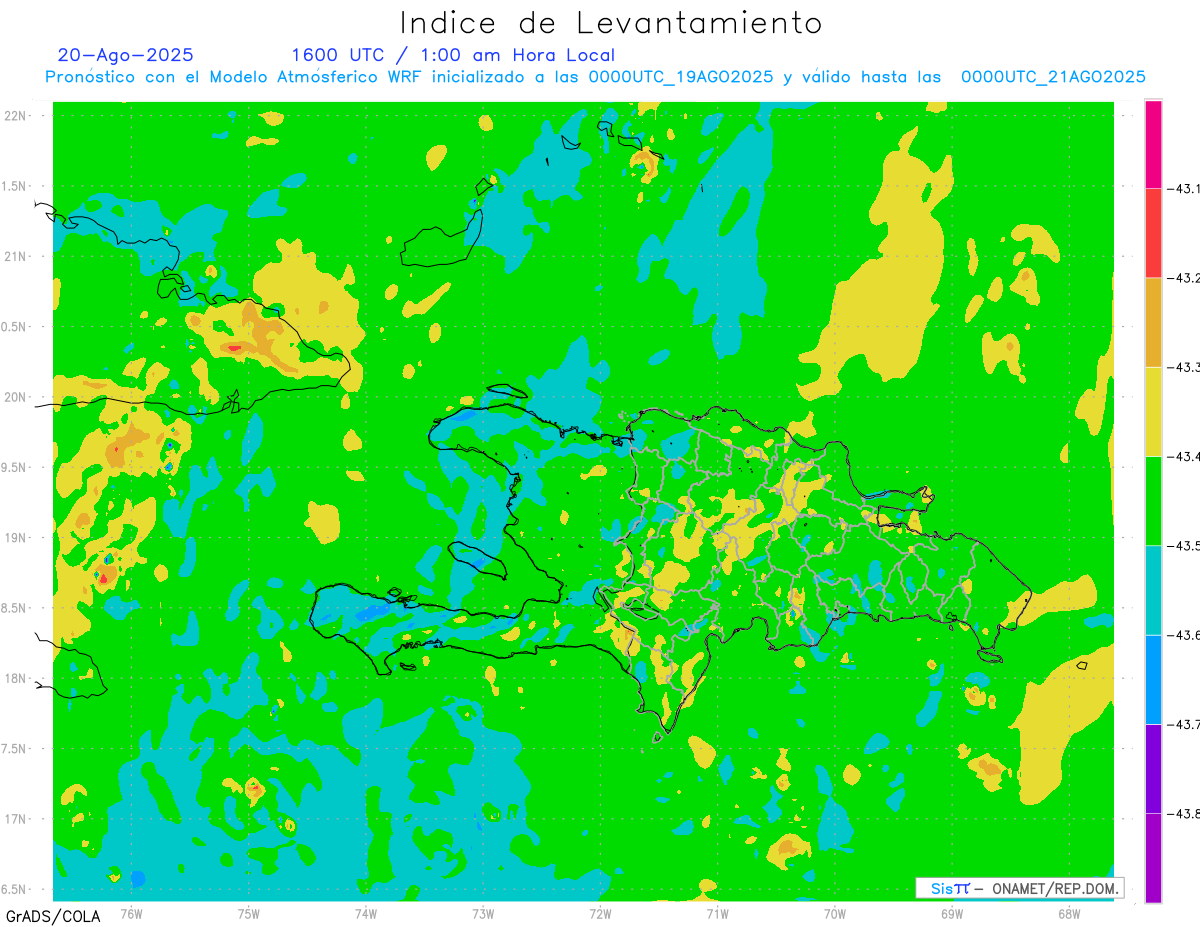Viewport: 1200px width, 927px height.
Task: Click the pink swatch atop the color bar
Action: click(1153, 143)
